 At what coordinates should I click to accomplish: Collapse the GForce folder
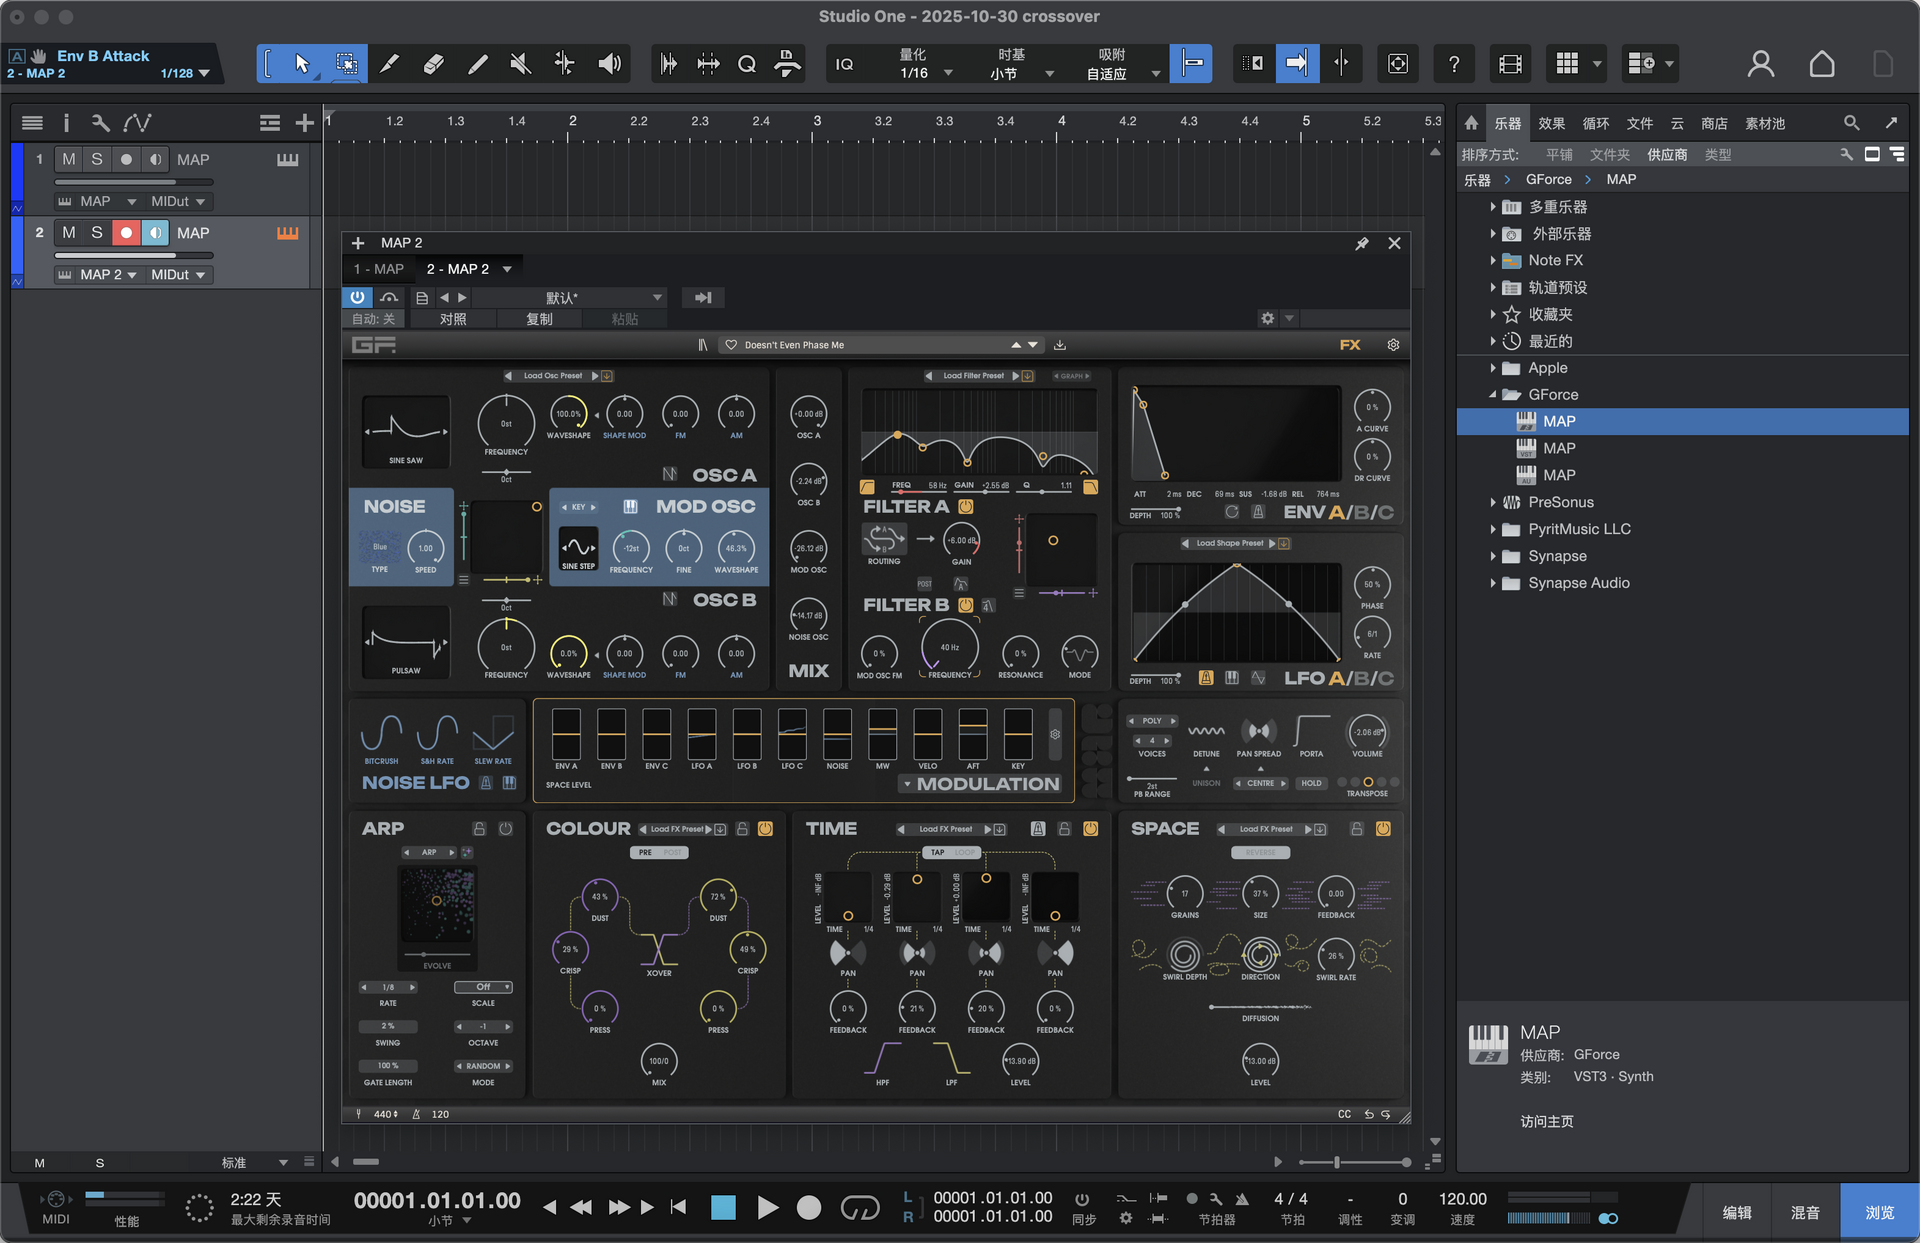(x=1493, y=395)
